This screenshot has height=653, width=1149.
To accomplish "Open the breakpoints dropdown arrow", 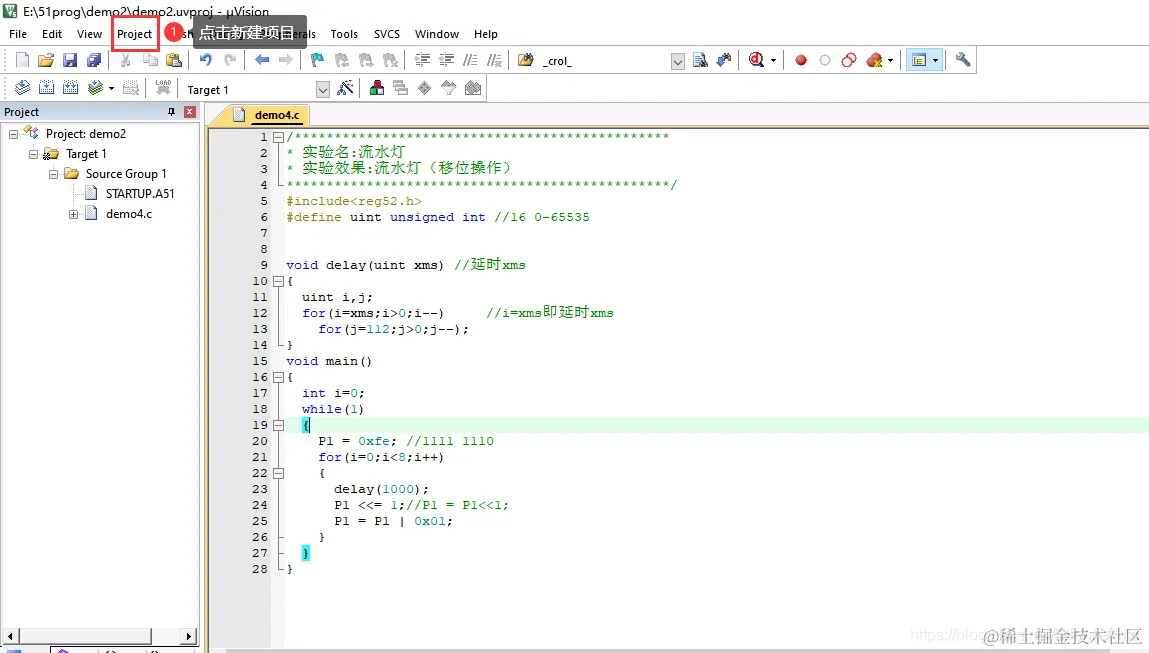I will click(x=890, y=60).
